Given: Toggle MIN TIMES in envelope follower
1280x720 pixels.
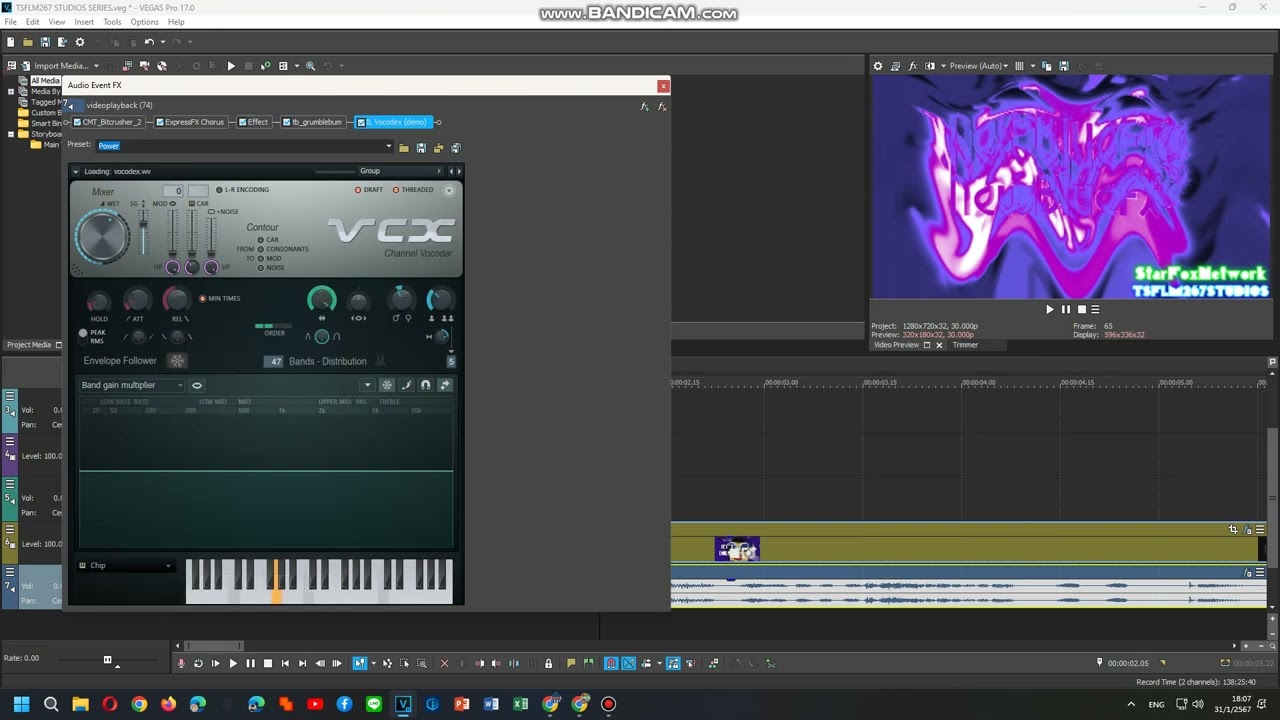Looking at the screenshot, I should coord(220,298).
